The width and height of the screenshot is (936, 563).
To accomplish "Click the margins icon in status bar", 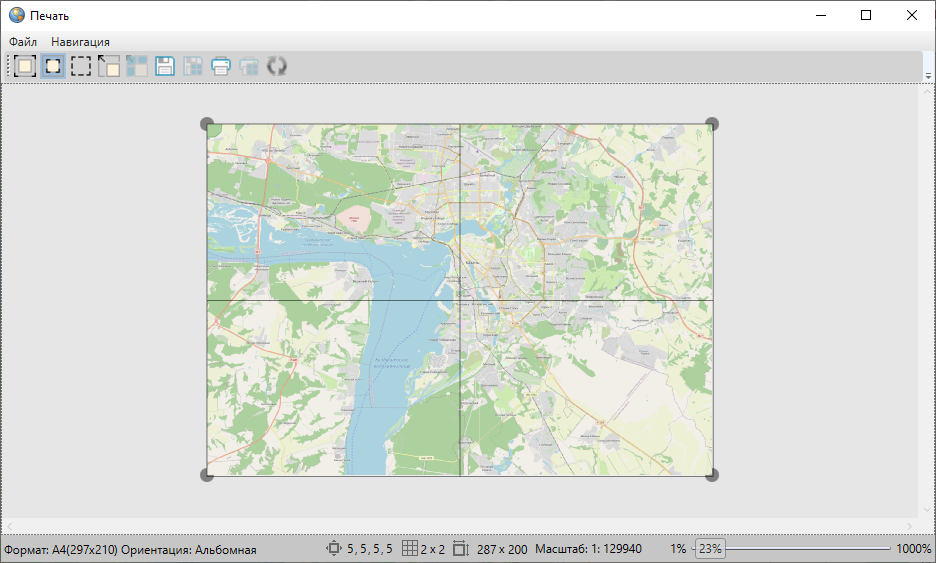I will pyautogui.click(x=334, y=549).
